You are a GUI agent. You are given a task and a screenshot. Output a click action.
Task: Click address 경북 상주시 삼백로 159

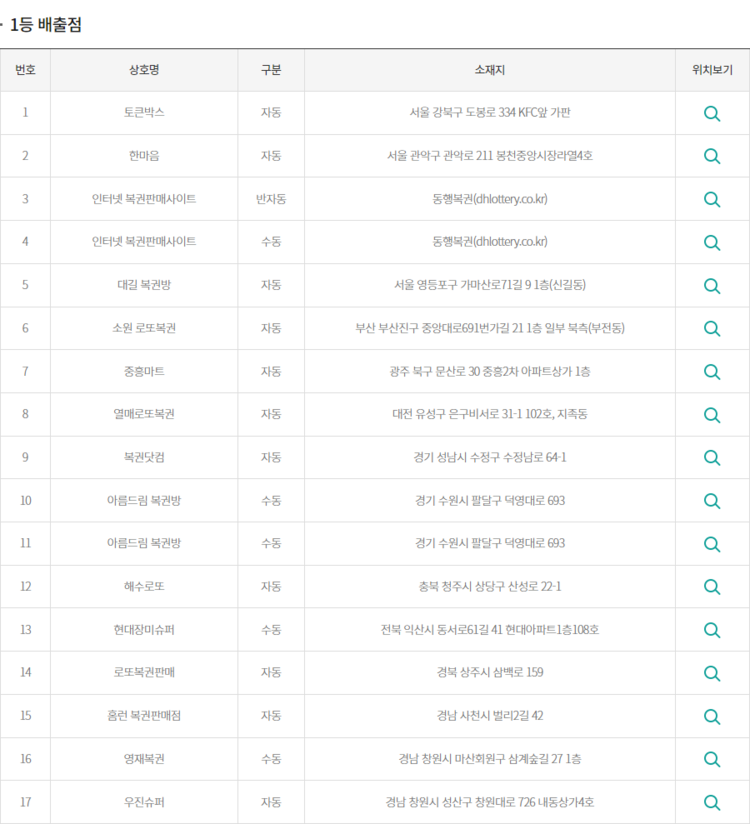point(490,672)
